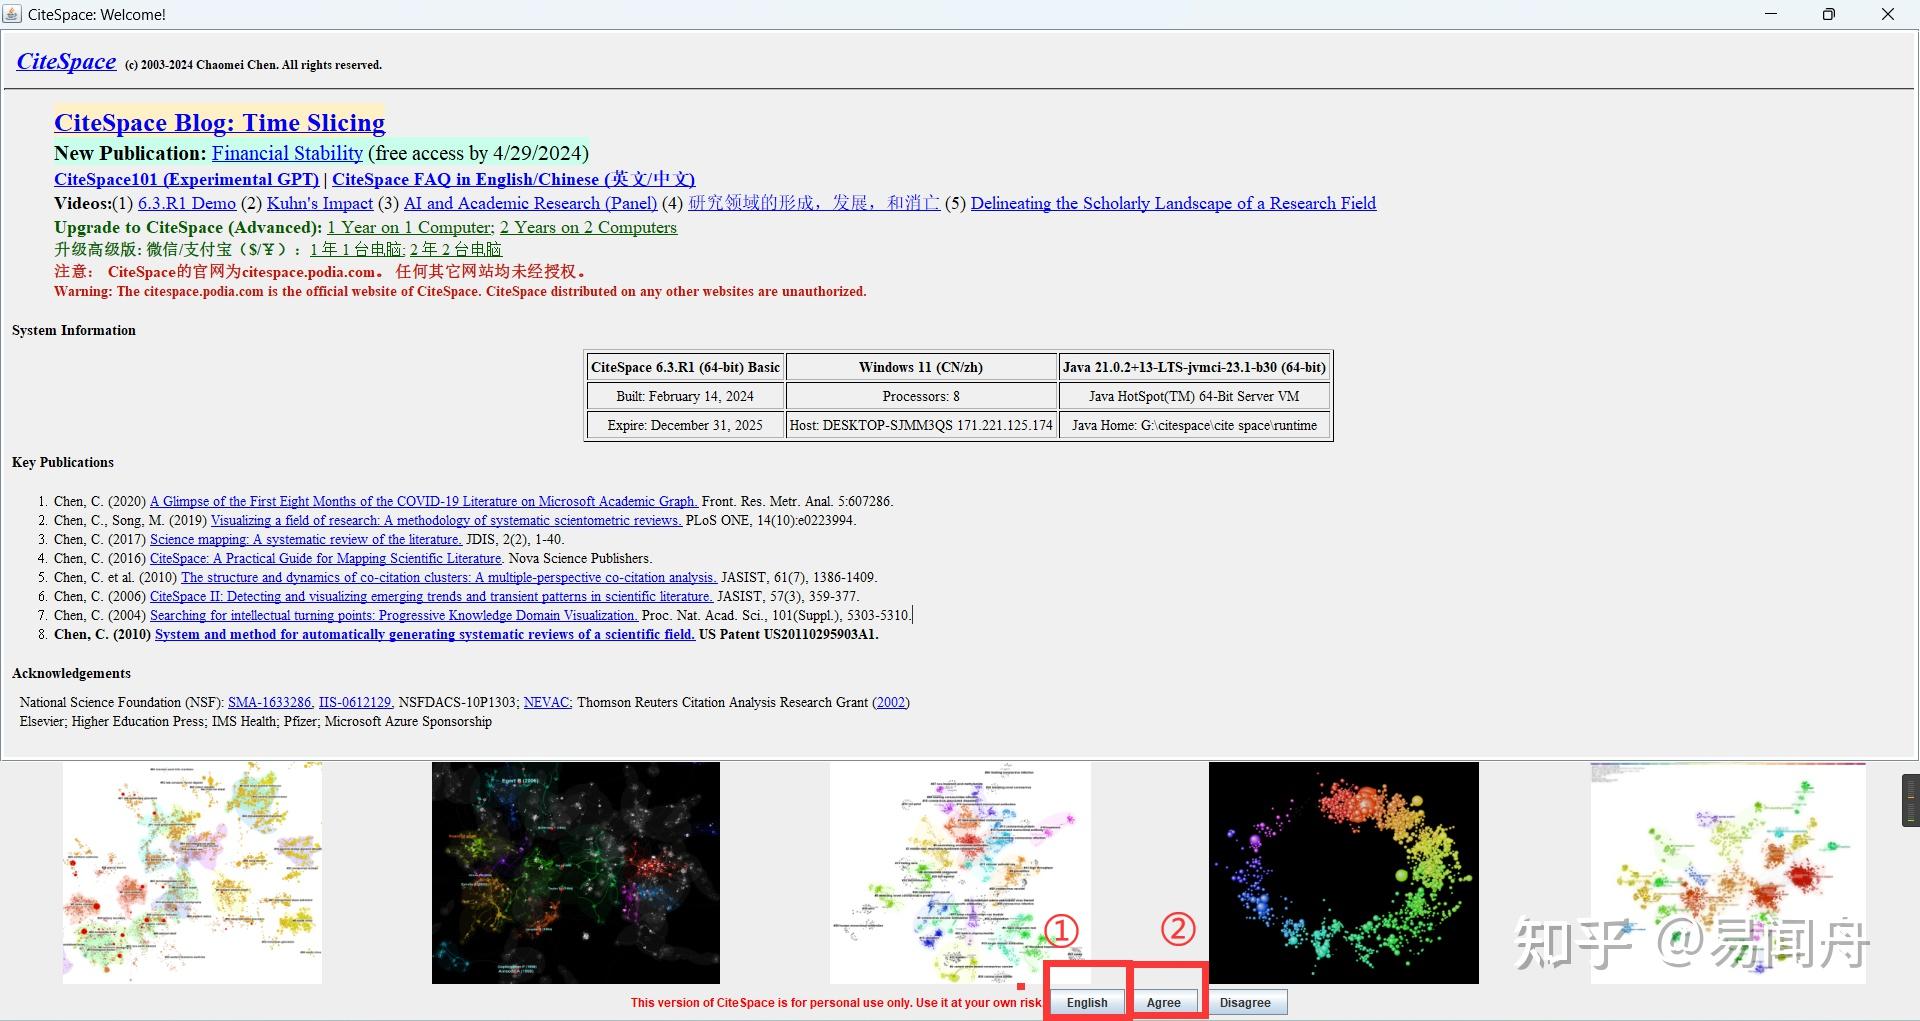
Task: Open the Financial Stability publication link
Action: pos(287,153)
